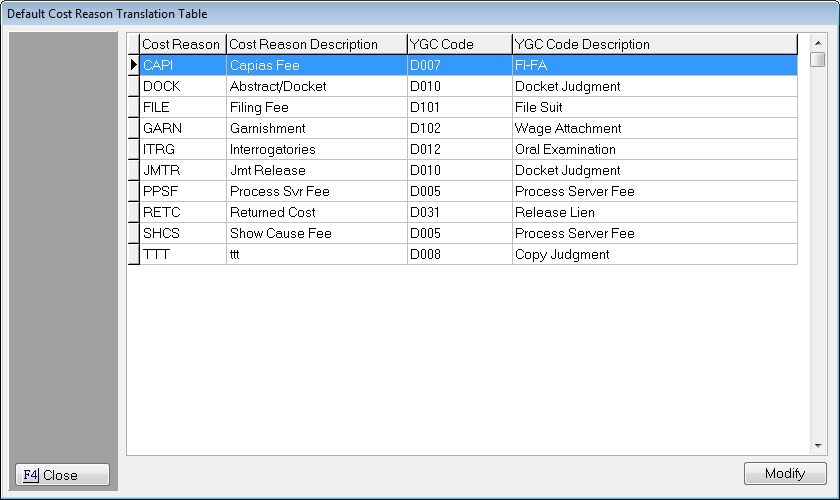
Task: Click the Modify button
Action: 785,474
